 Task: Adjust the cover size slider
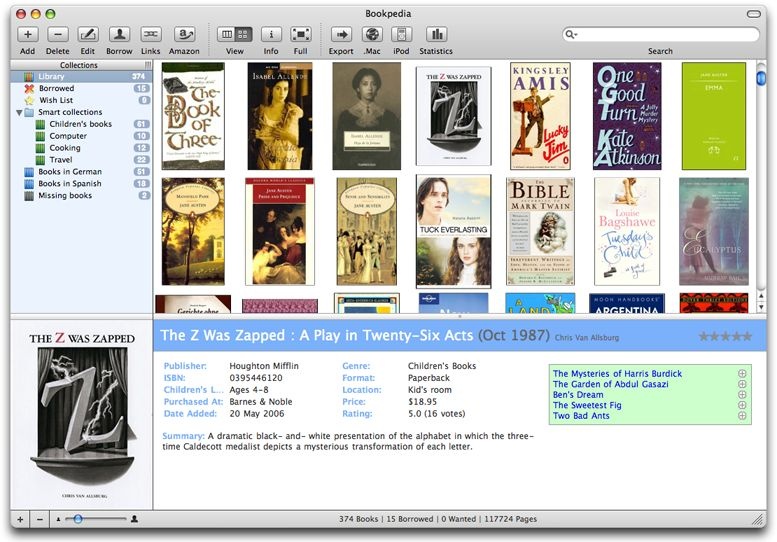click(x=78, y=519)
